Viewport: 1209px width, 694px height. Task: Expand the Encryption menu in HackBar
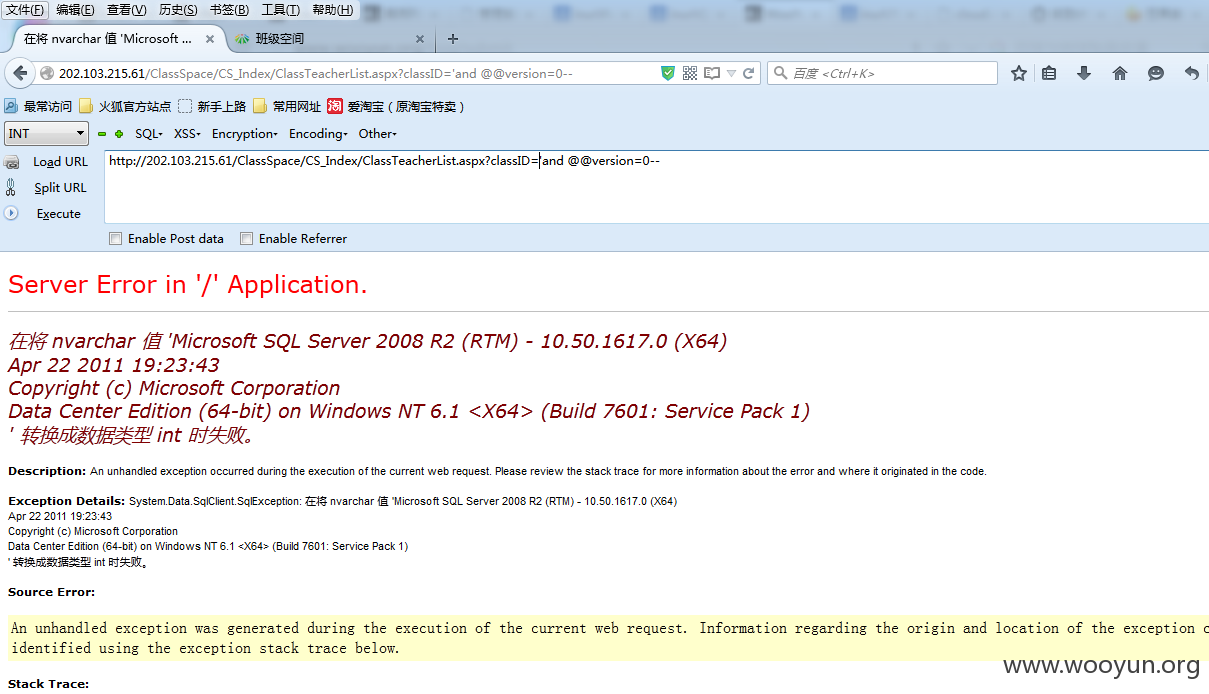245,134
